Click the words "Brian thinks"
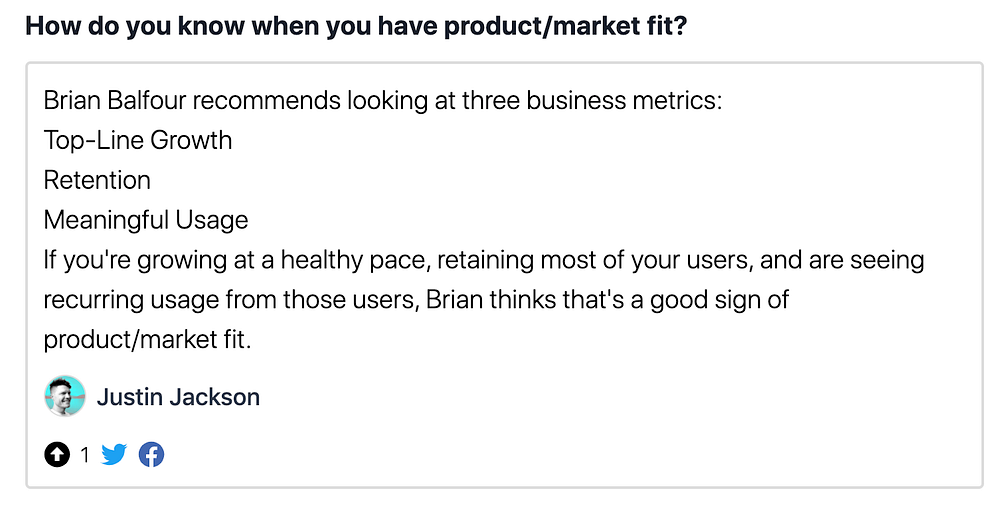Image resolution: width=1000 pixels, height=517 pixels. (x=486, y=300)
